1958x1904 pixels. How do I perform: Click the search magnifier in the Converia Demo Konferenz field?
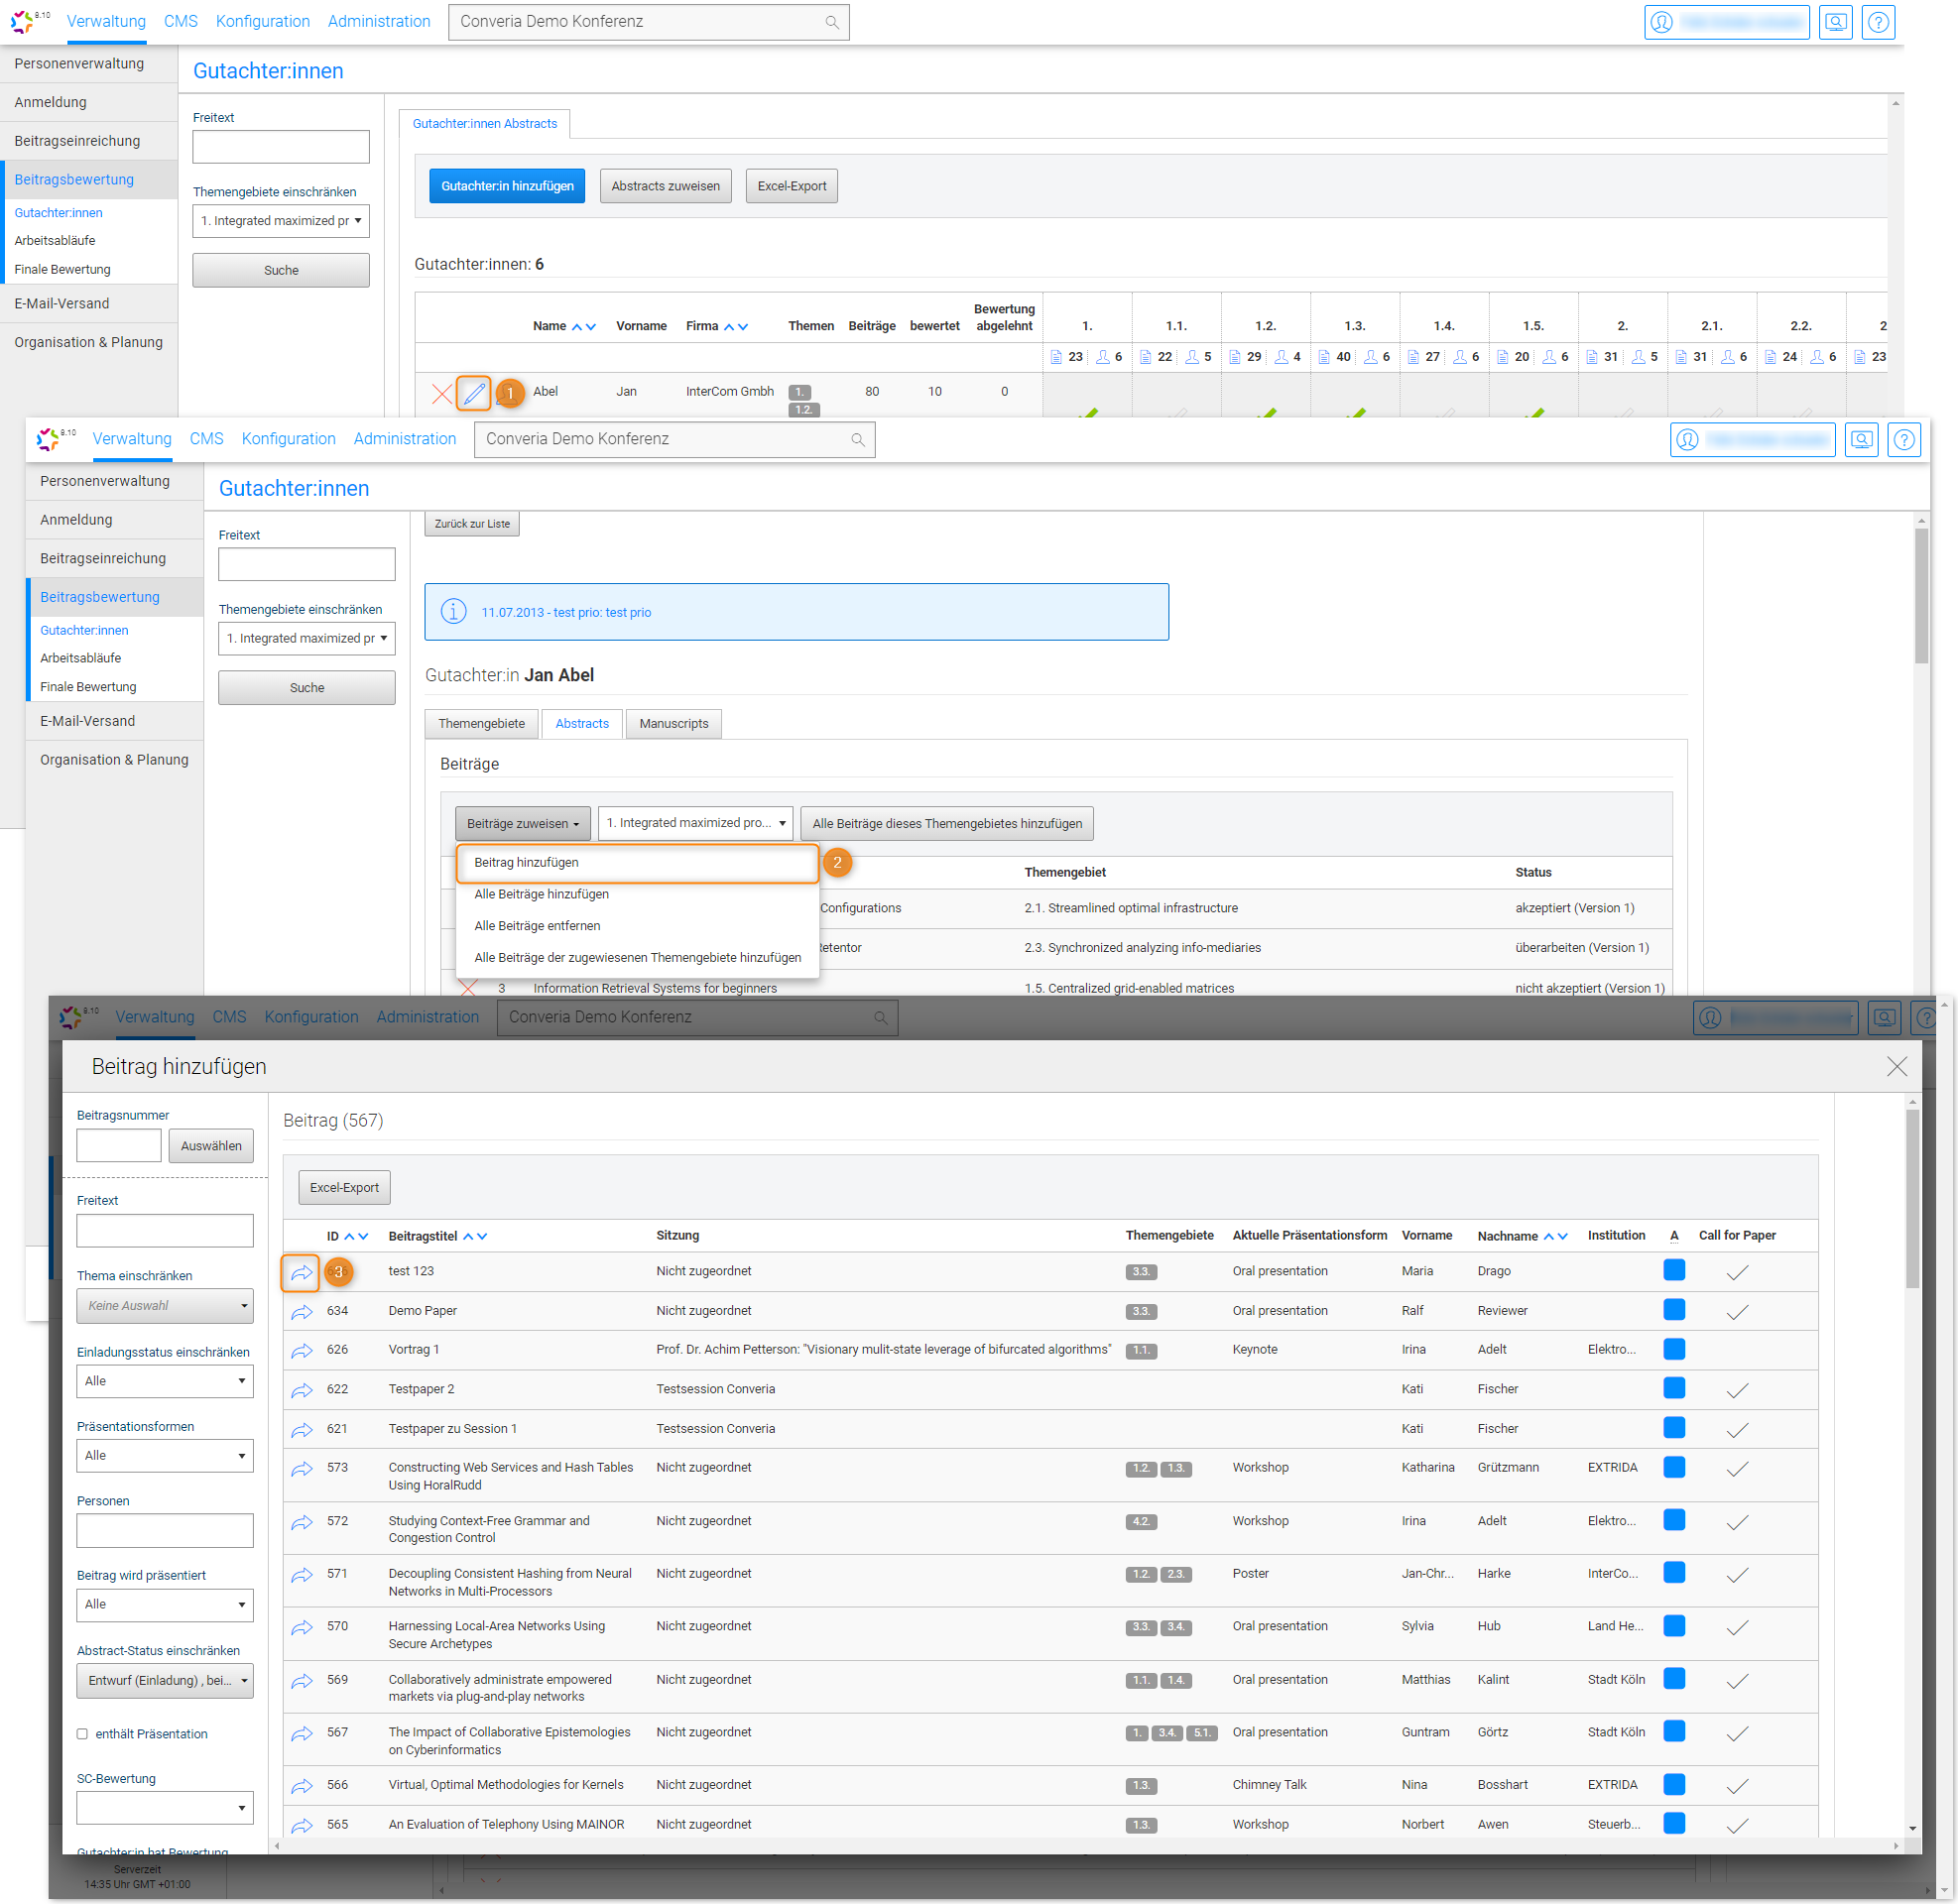(831, 22)
